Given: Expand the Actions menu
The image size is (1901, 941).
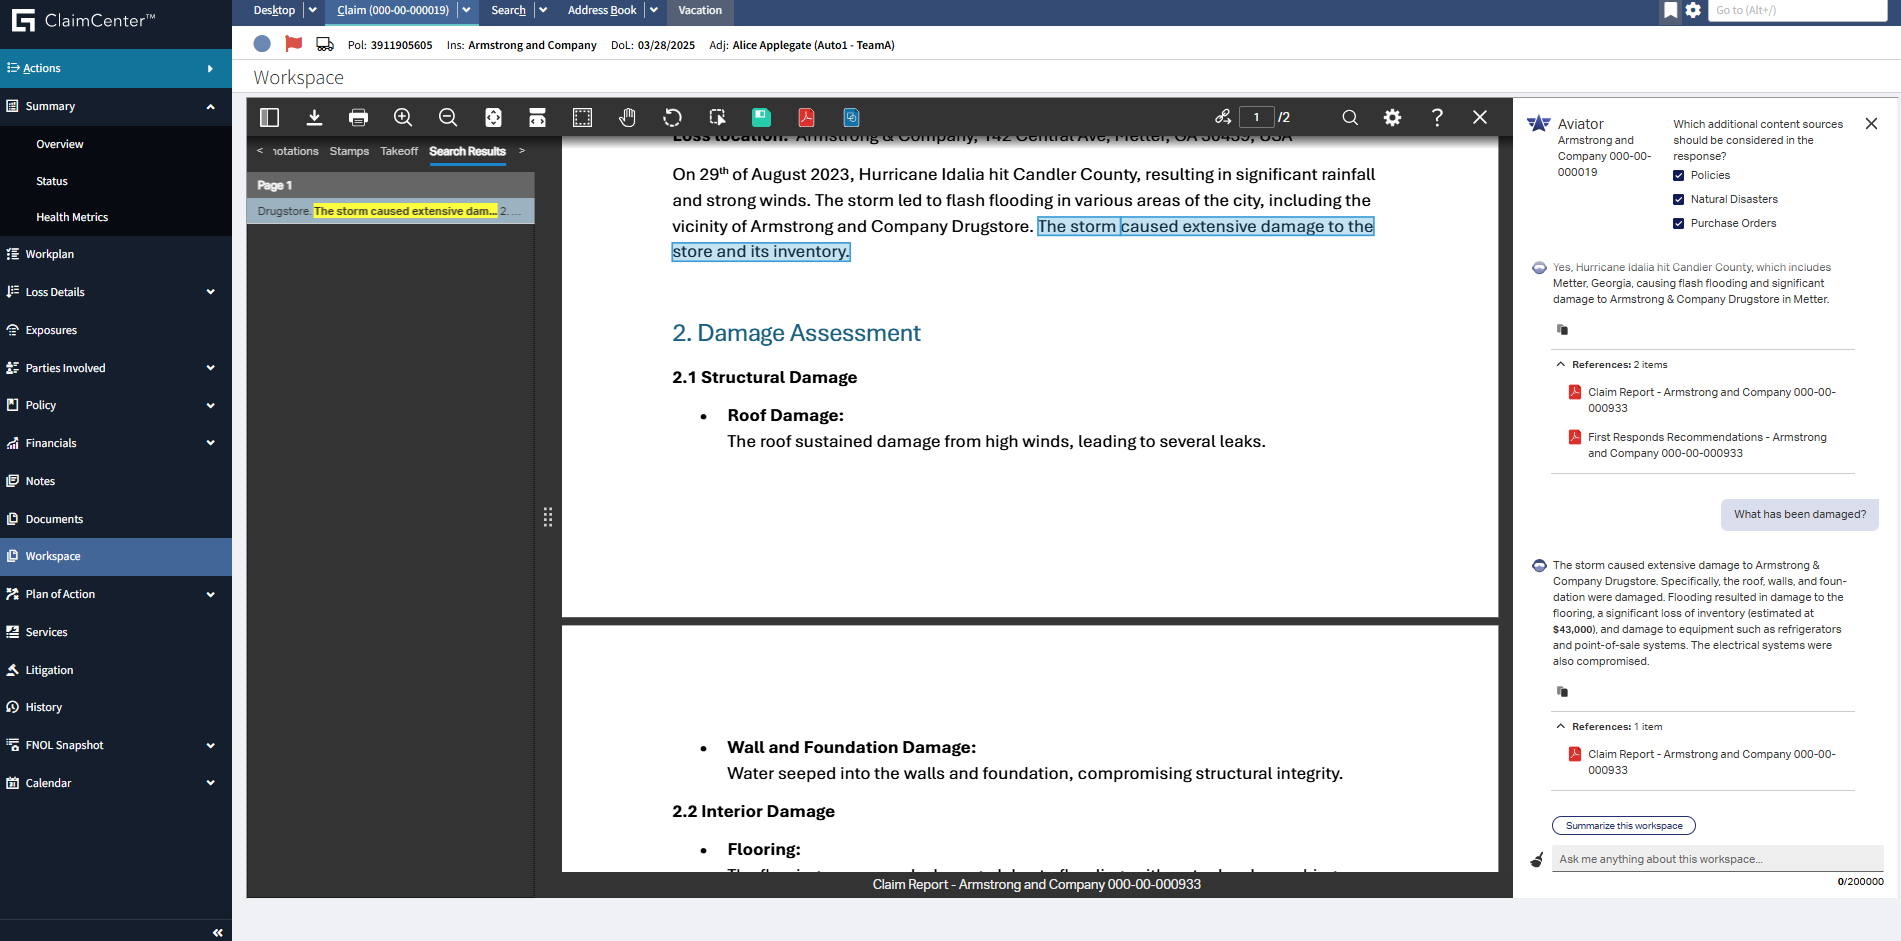Looking at the screenshot, I should pyautogui.click(x=116, y=68).
